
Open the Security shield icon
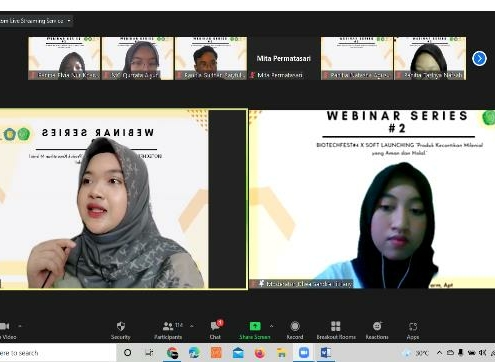coord(121,330)
